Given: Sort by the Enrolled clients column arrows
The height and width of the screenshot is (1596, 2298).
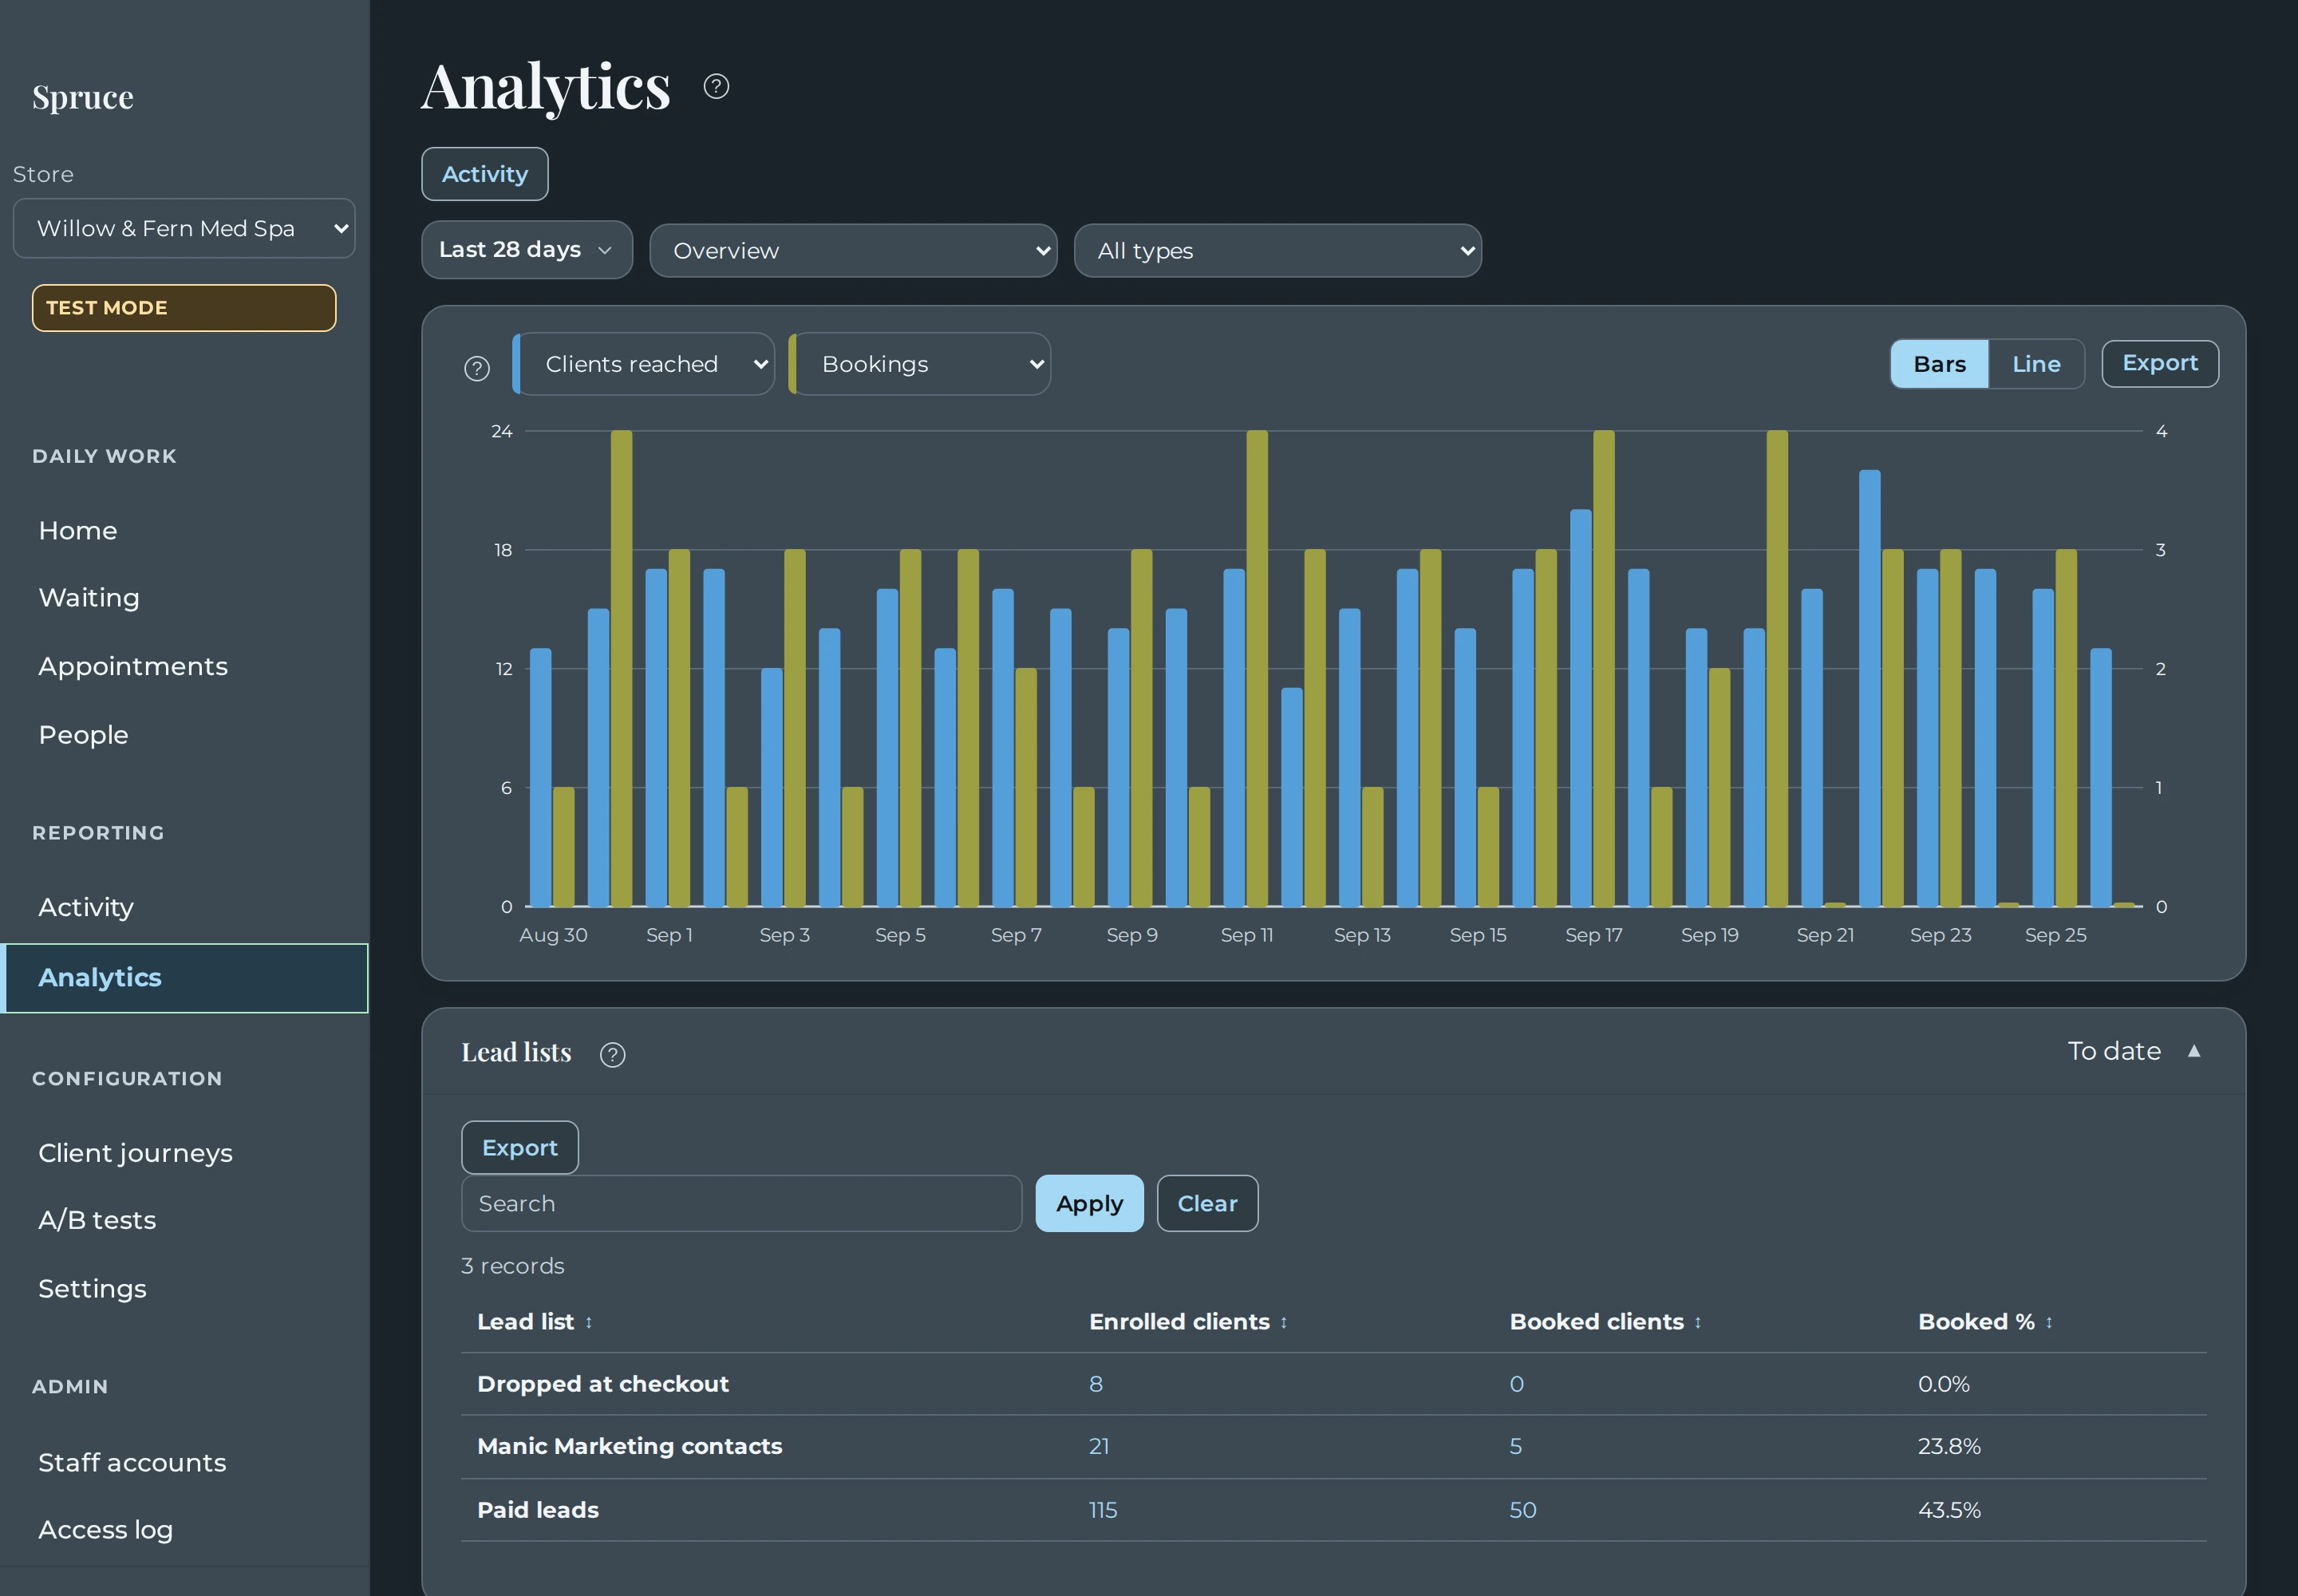Looking at the screenshot, I should click(1284, 1322).
